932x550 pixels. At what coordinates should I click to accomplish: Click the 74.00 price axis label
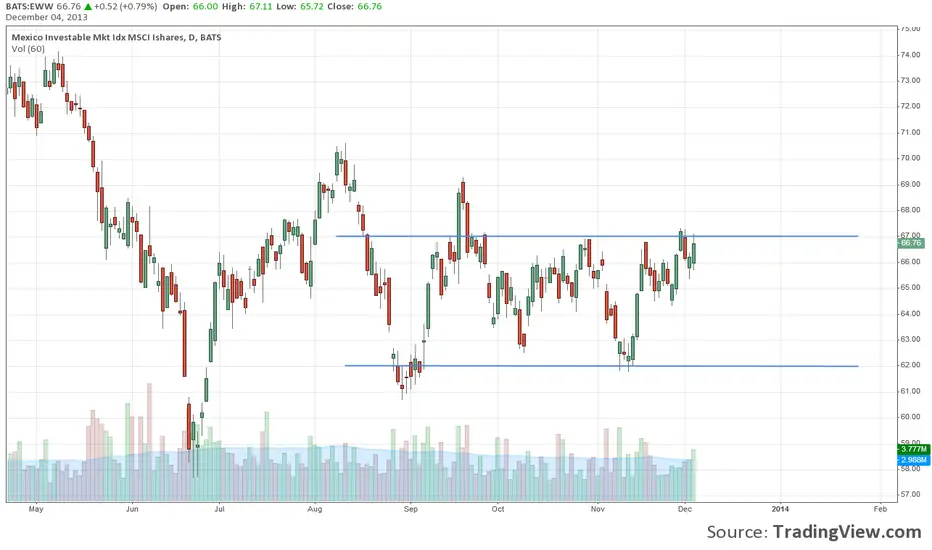910,54
